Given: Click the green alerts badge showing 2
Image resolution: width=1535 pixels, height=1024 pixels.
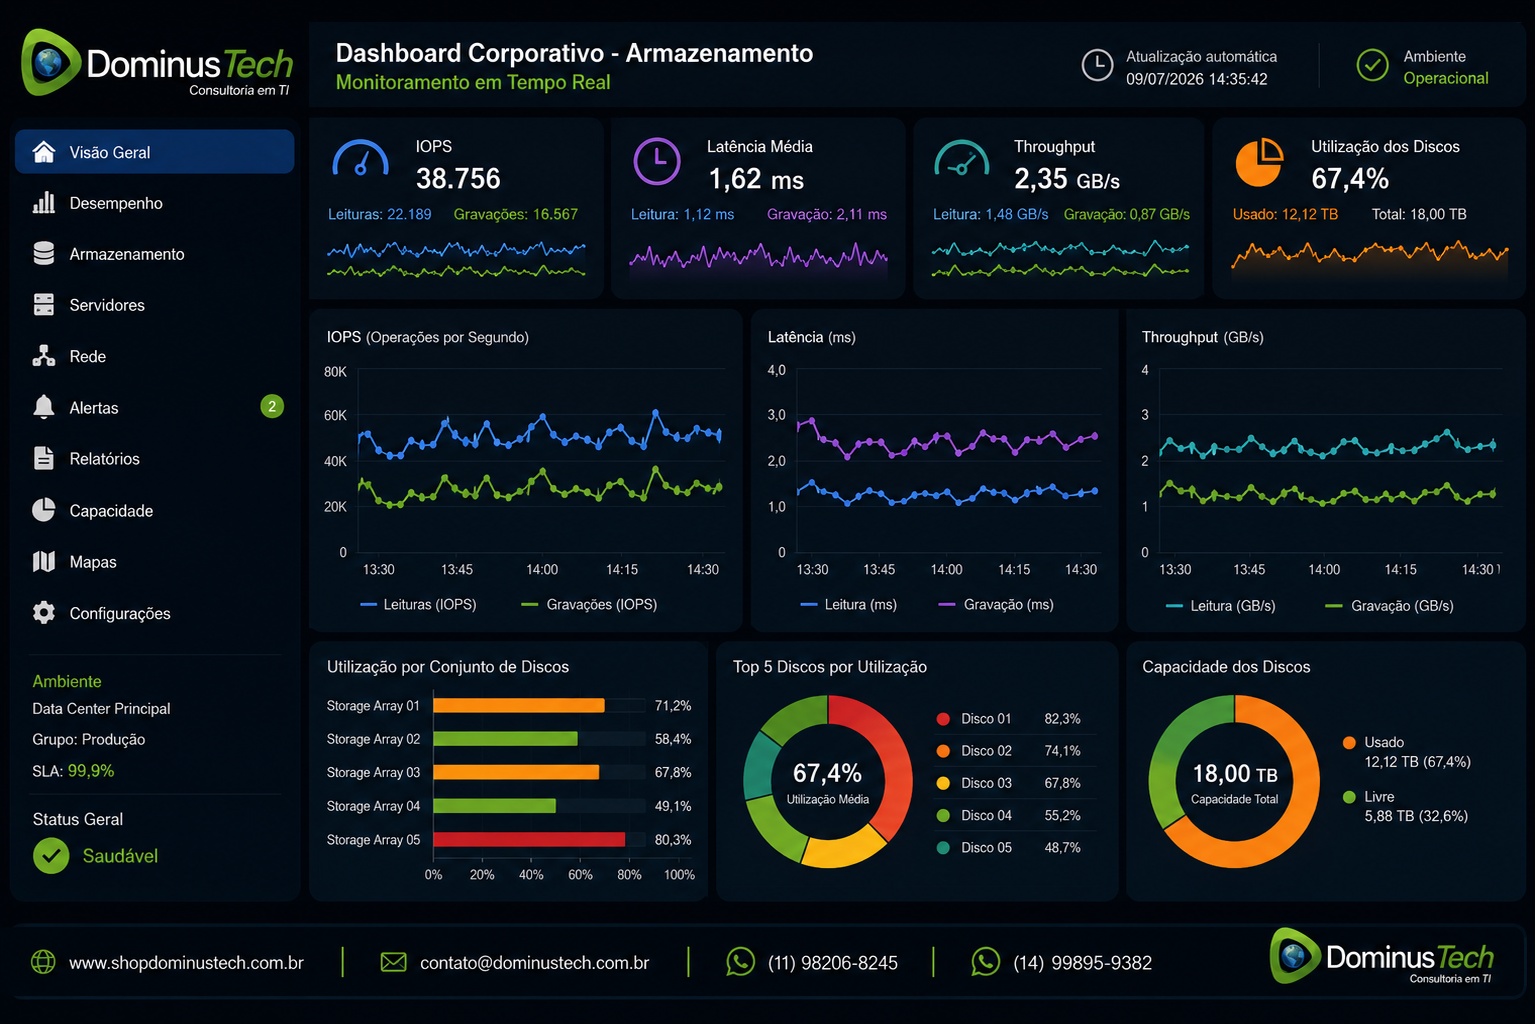Looking at the screenshot, I should [272, 406].
